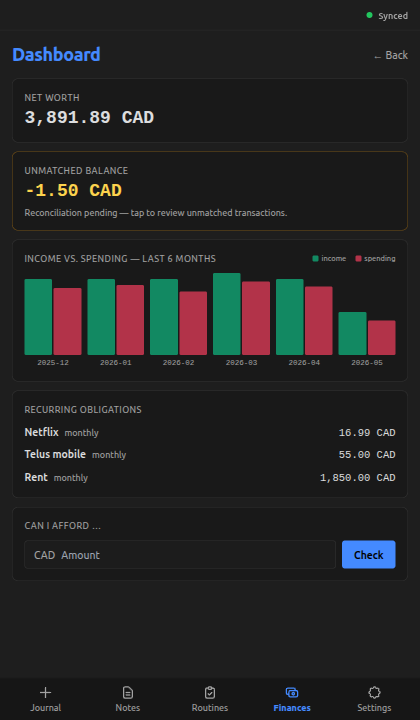The height and width of the screenshot is (720, 420).
Task: Click the -1.50 CAD unmatched value
Action: point(73,191)
